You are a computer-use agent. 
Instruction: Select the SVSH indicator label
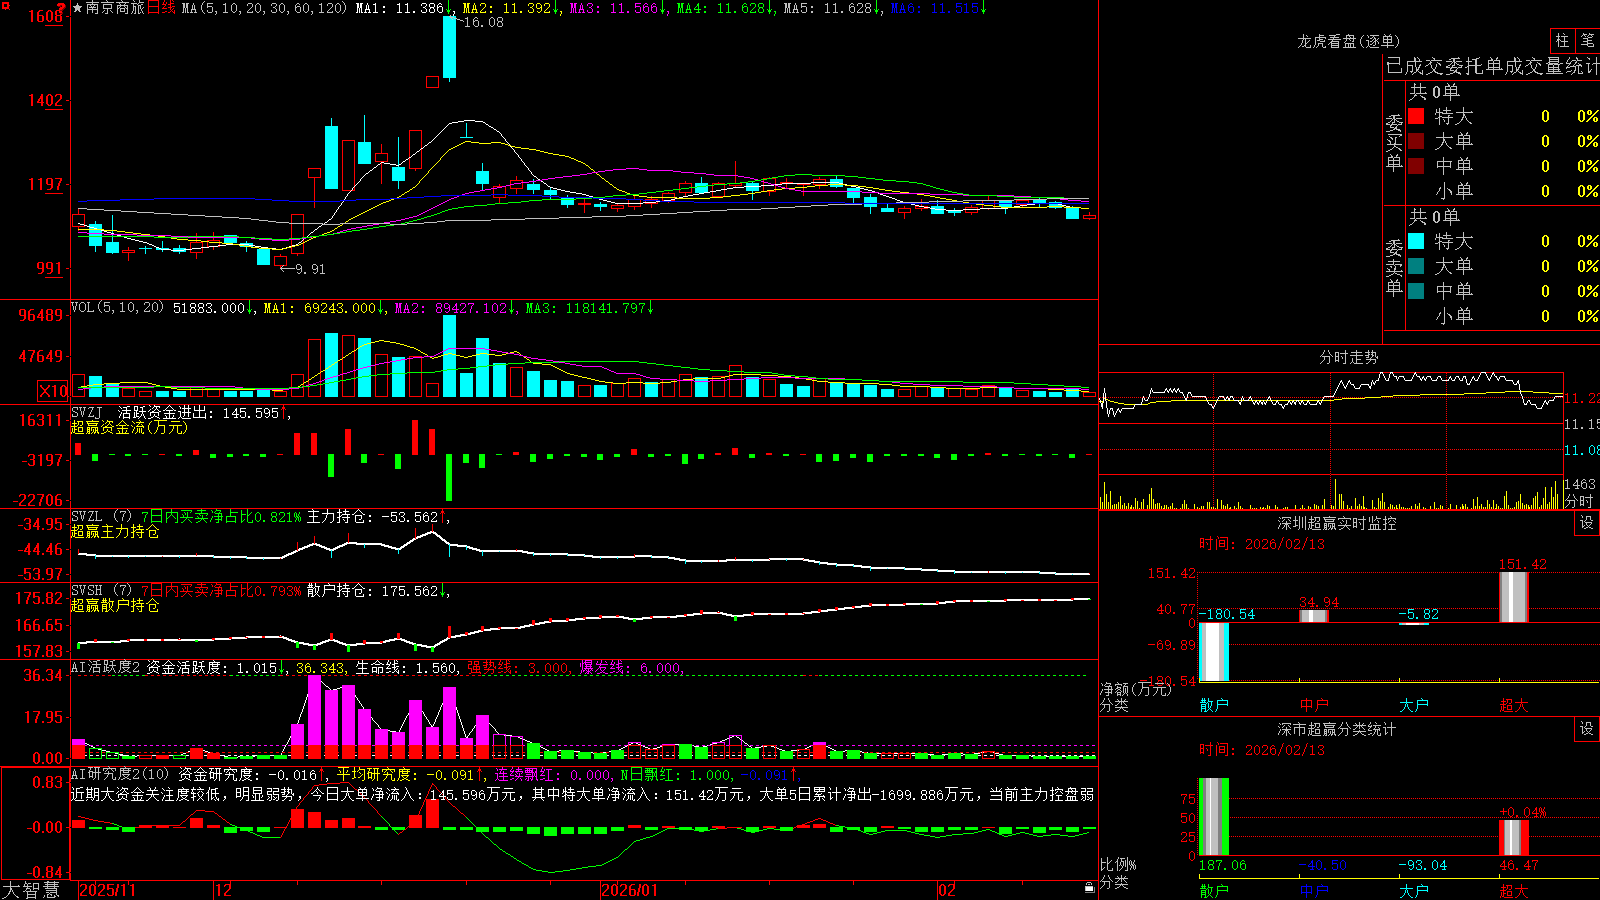pyautogui.click(x=87, y=590)
